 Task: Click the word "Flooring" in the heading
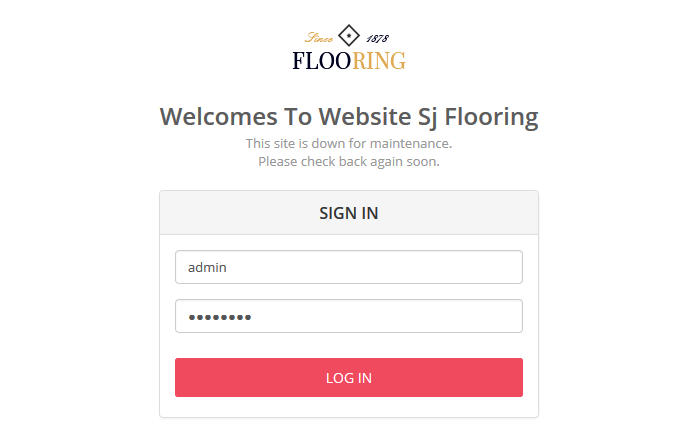[x=491, y=117]
